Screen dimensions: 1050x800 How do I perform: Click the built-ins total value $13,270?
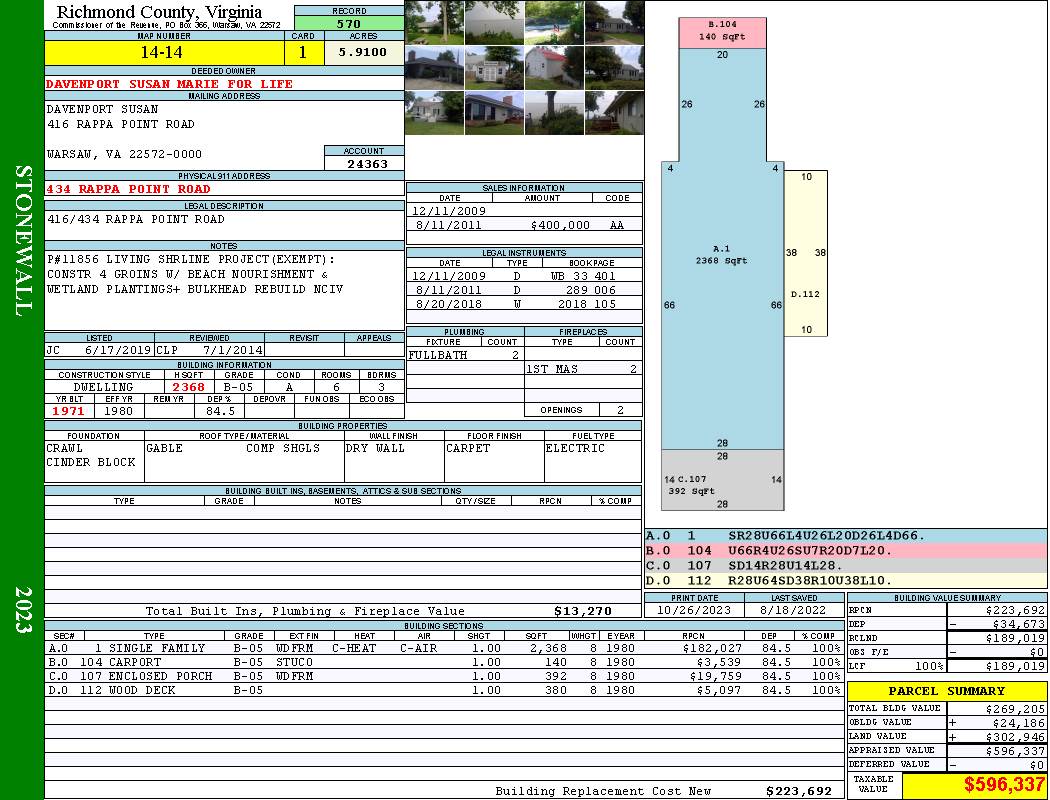click(x=583, y=611)
